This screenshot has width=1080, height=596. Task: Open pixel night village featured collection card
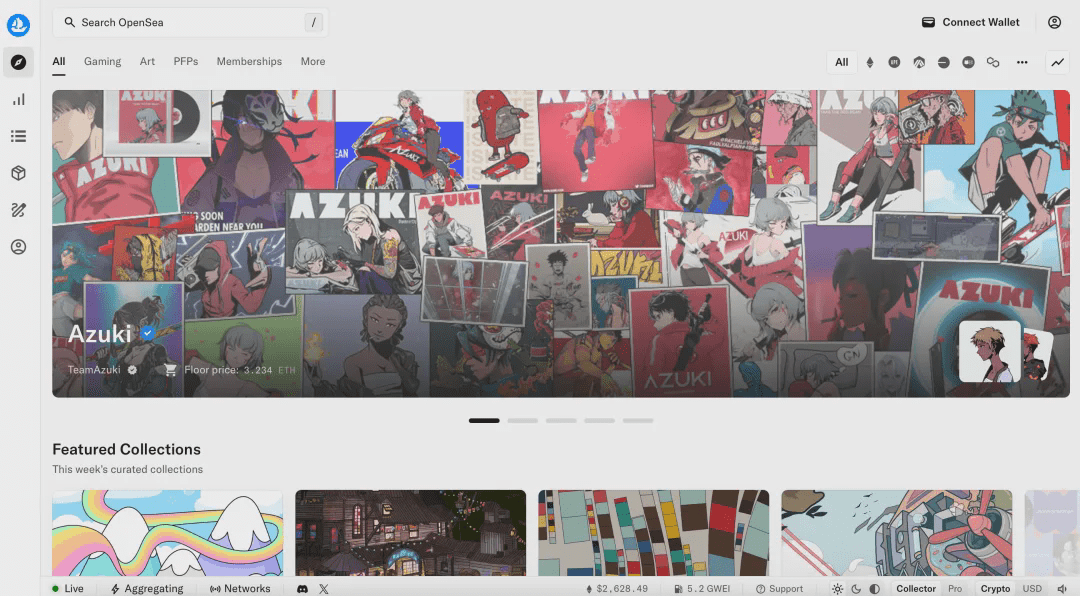click(x=411, y=533)
